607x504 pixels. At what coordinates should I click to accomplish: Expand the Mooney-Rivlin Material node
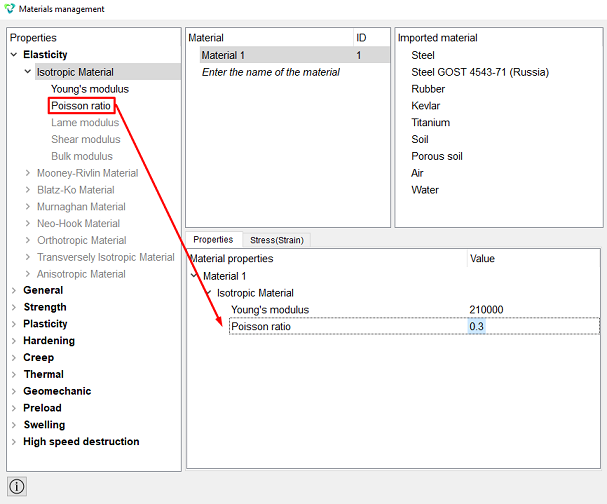(27, 173)
